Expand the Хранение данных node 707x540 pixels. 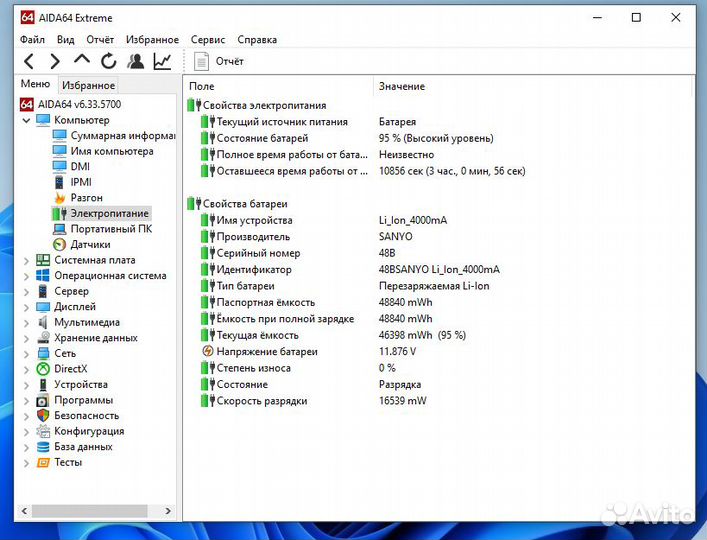click(26, 338)
